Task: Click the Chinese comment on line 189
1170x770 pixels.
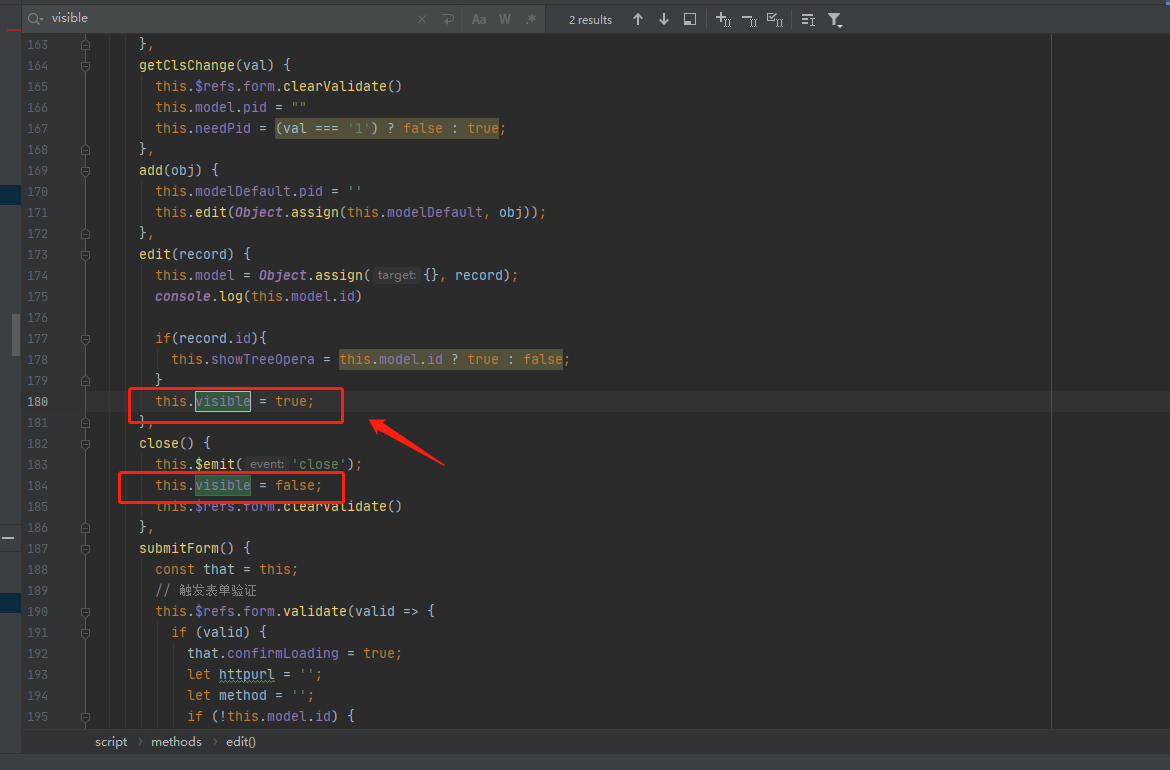Action: coord(206,591)
